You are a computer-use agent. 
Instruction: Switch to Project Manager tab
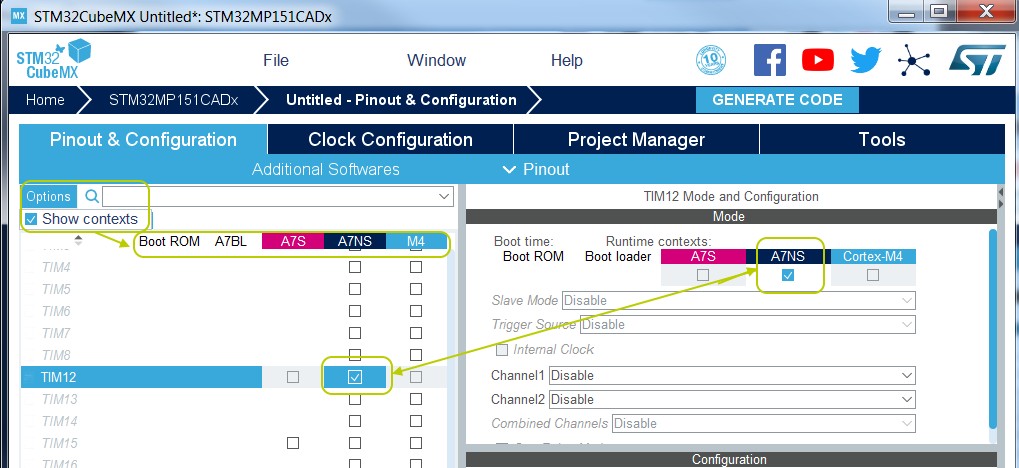(636, 139)
